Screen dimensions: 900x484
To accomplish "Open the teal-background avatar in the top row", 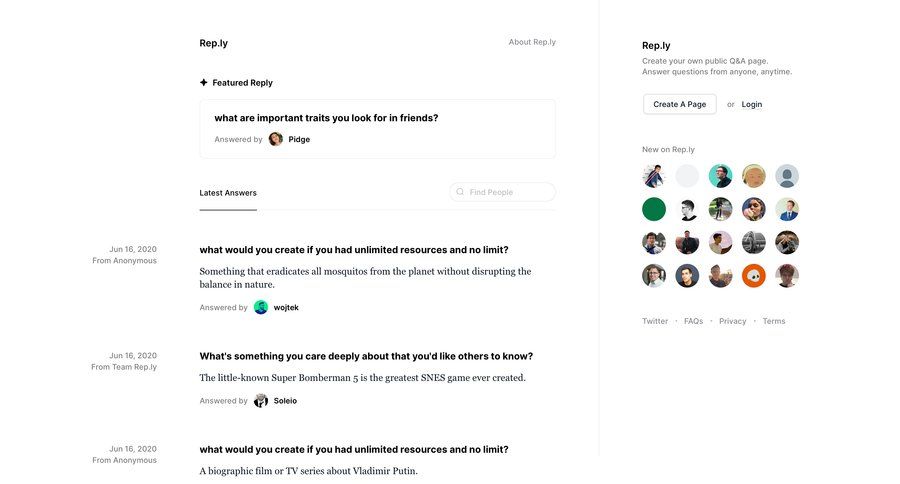I will (720, 176).
